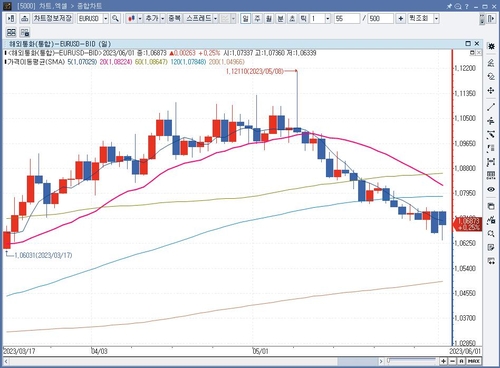
Task: Click the 퀵조회 button
Action: click(x=420, y=19)
